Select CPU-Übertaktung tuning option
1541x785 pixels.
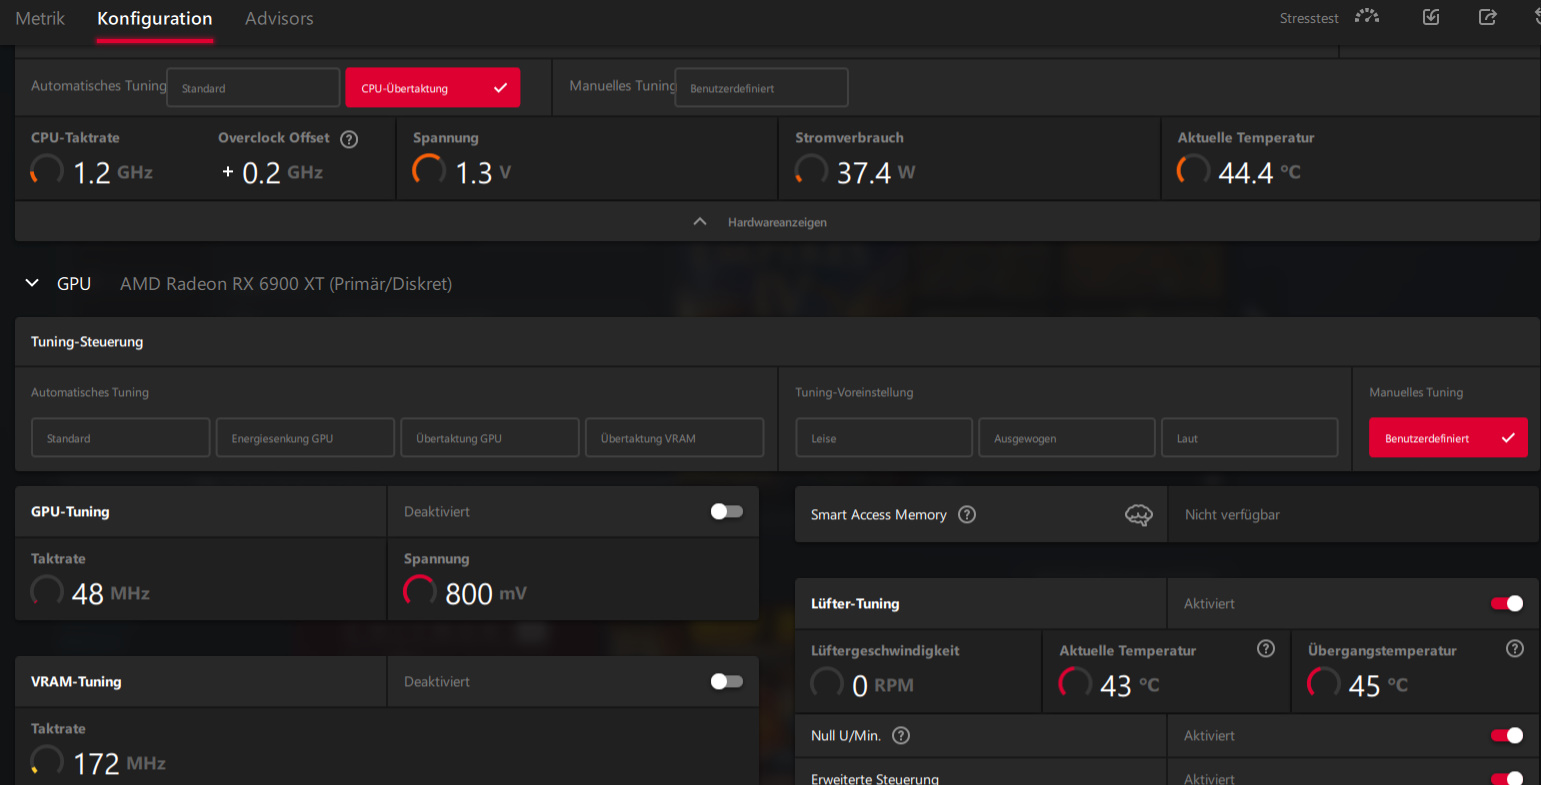coord(433,88)
